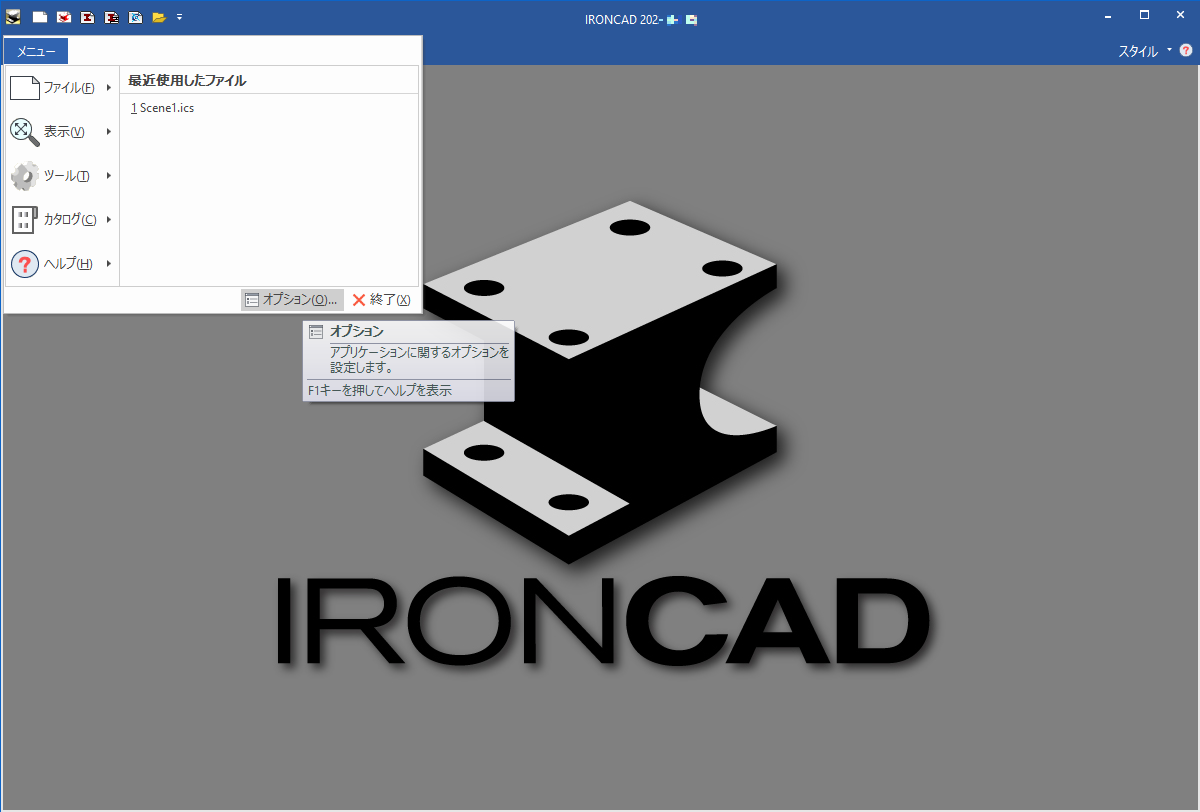This screenshot has height=812, width=1200.
Task: Expand the quick access toolbar customize arrow
Action: pos(179,17)
